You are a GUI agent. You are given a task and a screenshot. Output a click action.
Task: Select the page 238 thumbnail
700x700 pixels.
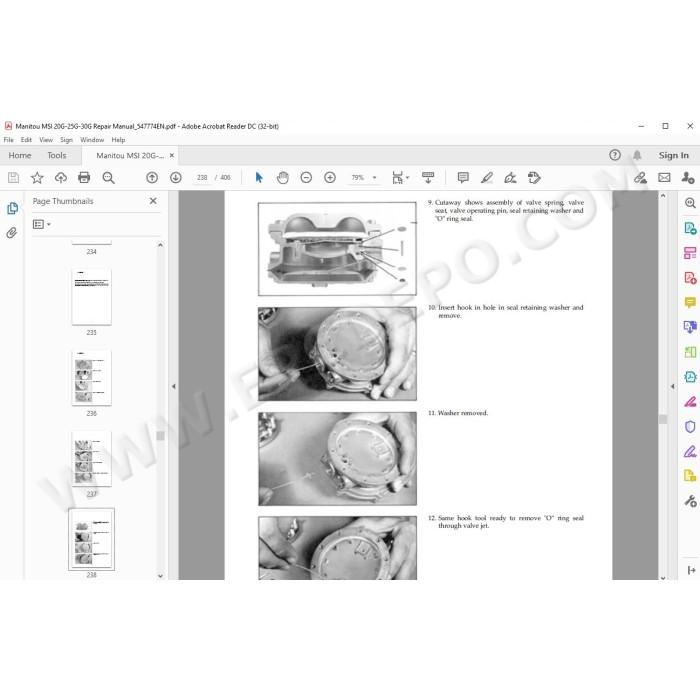(x=92, y=539)
